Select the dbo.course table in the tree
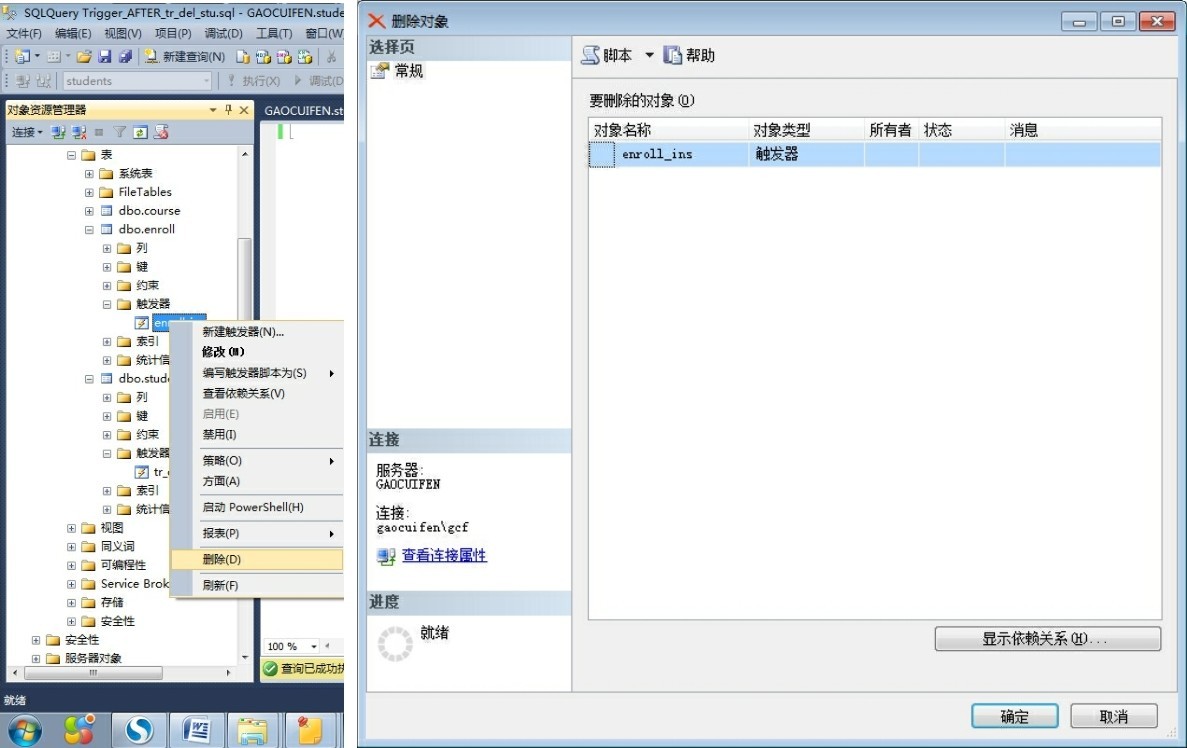This screenshot has width=1187, height=748. (x=149, y=210)
